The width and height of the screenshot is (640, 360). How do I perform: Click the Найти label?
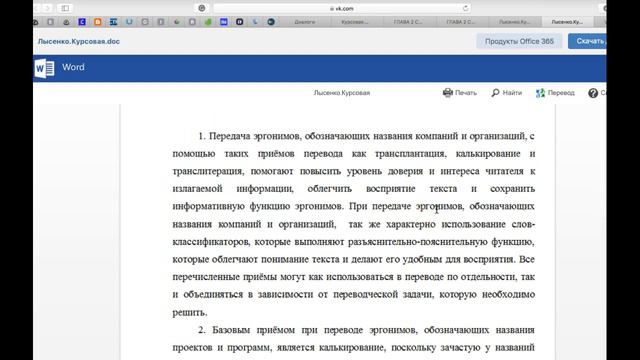click(512, 93)
